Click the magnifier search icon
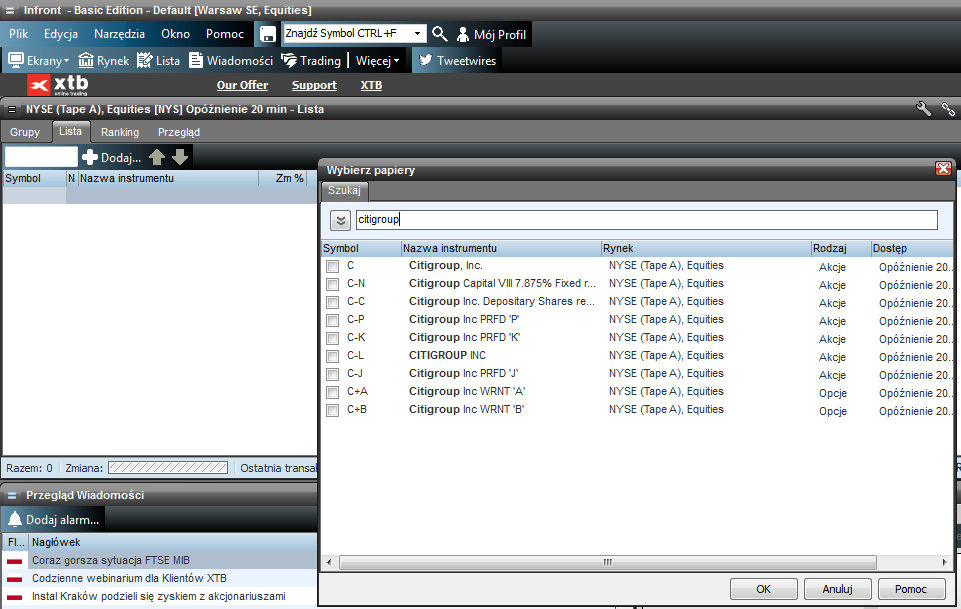This screenshot has height=609, width=961. coord(439,34)
